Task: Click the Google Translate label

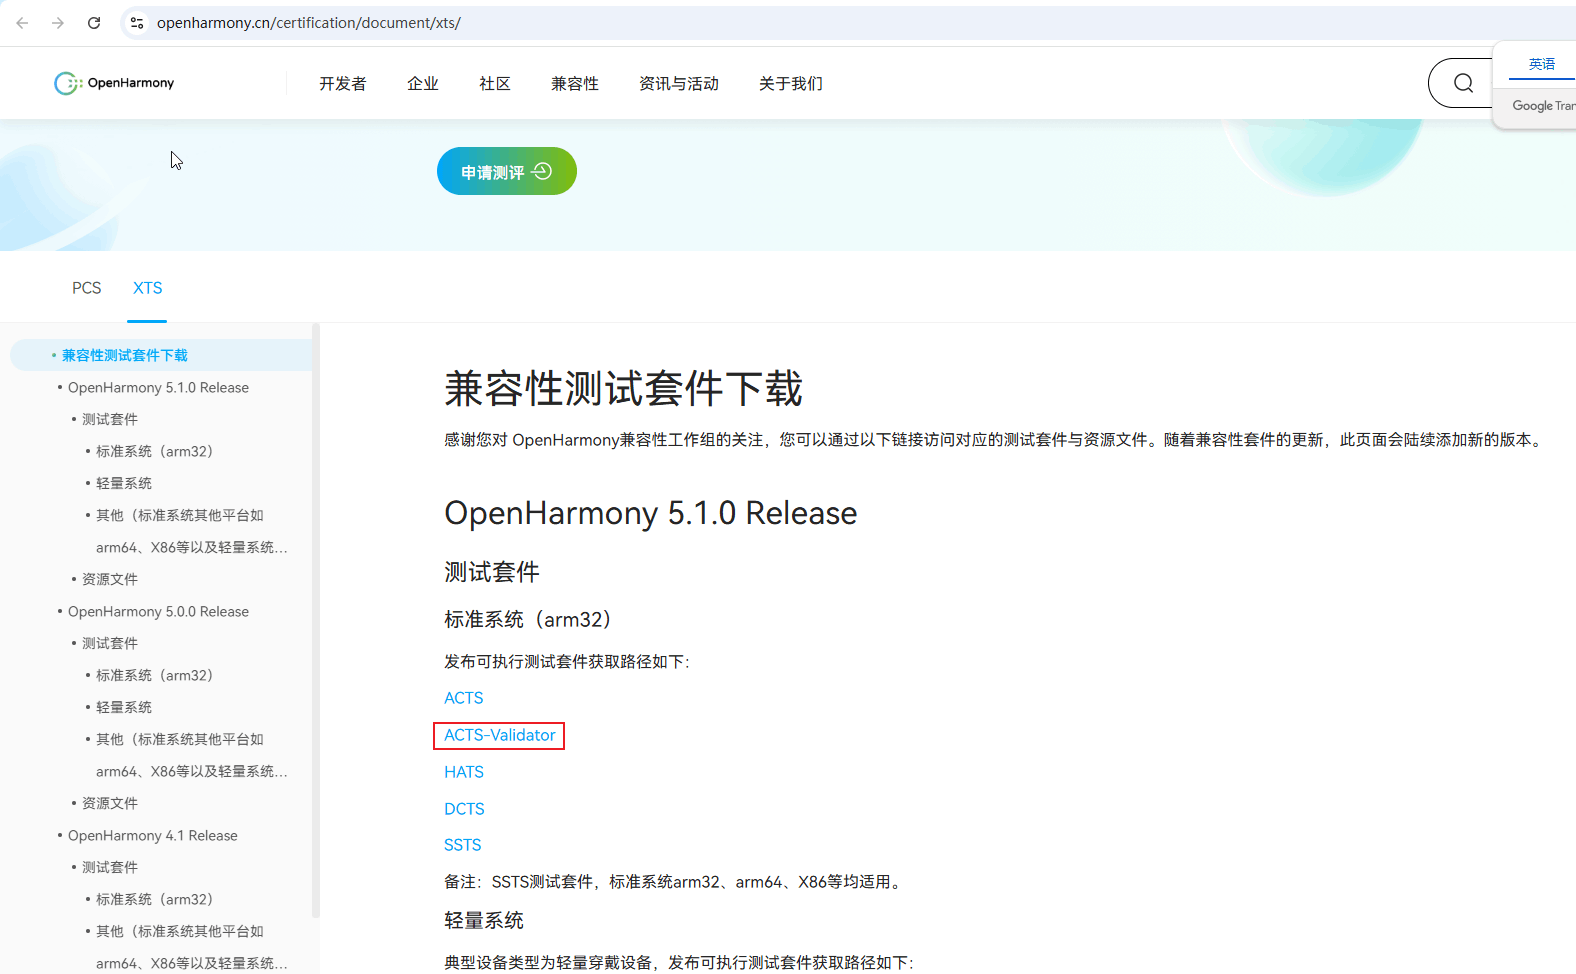Action: tap(1543, 106)
